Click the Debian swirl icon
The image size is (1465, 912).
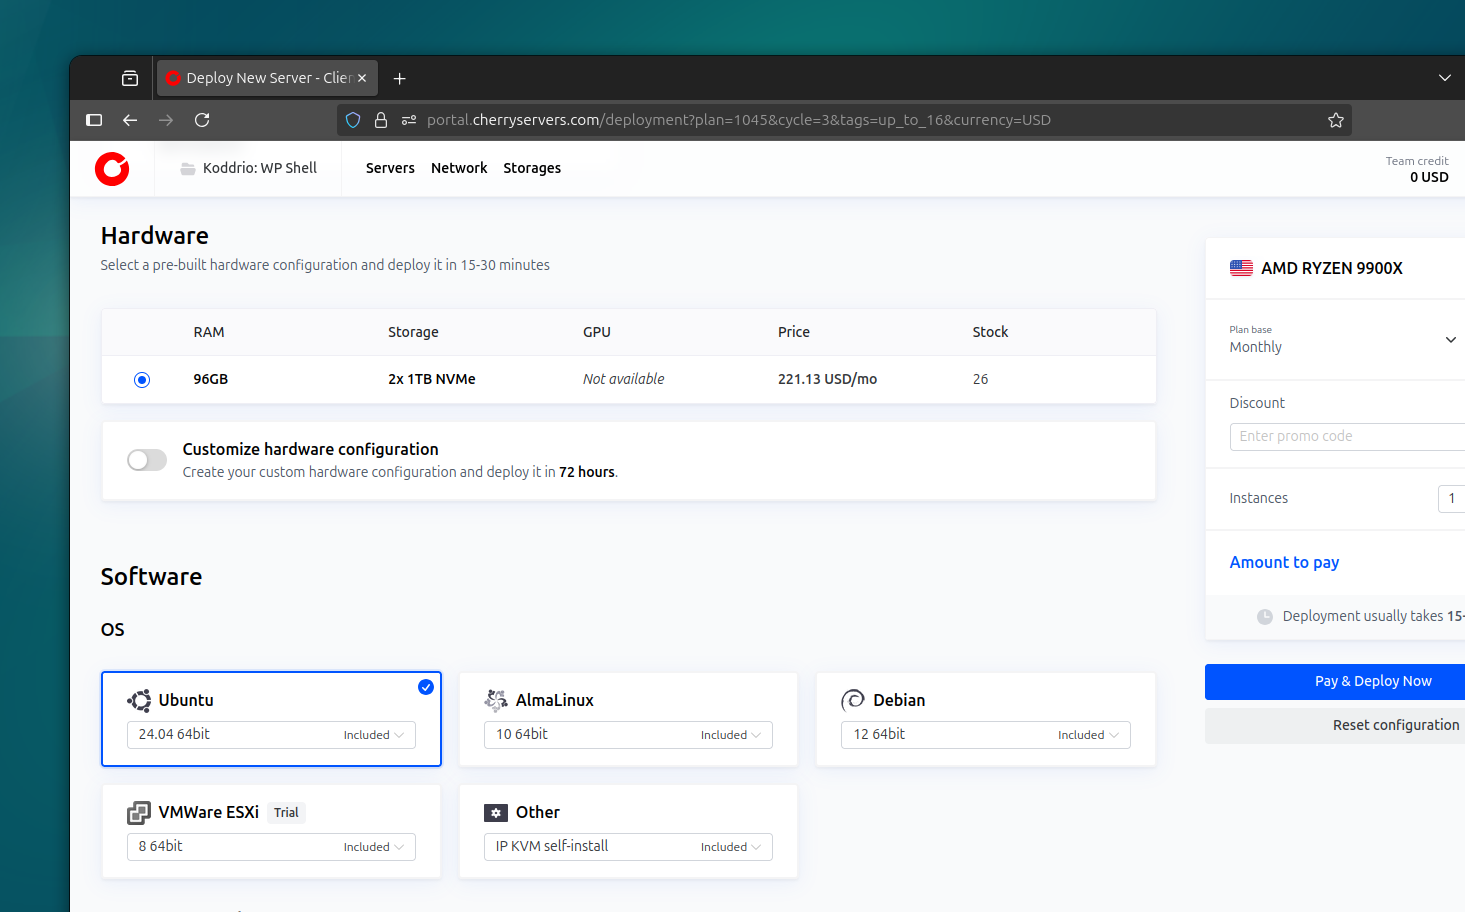853,701
